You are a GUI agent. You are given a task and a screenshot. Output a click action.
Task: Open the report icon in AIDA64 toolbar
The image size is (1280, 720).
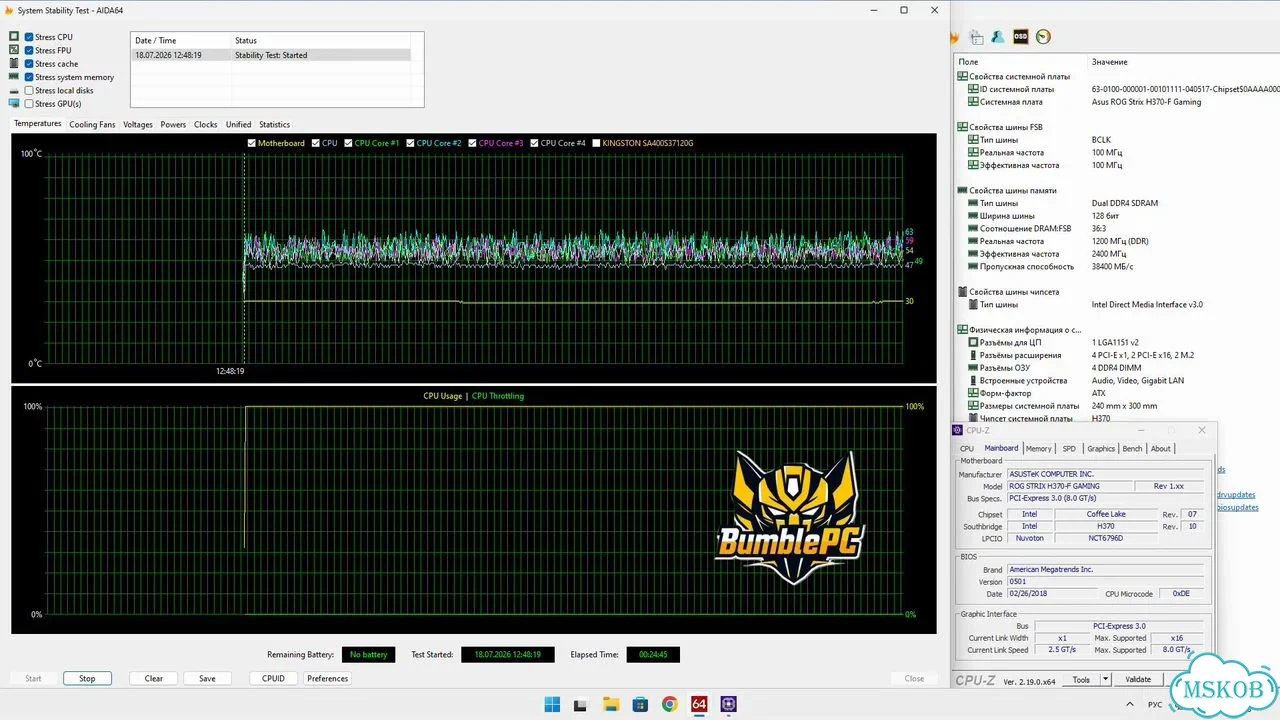(x=976, y=37)
